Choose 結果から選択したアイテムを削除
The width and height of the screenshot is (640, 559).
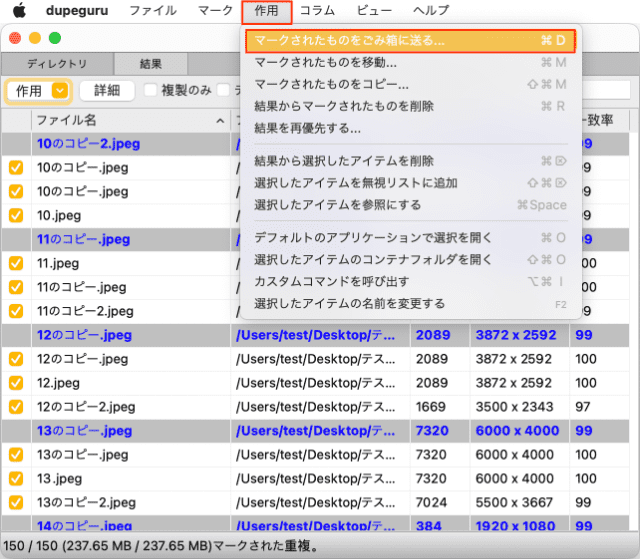[x=410, y=161]
